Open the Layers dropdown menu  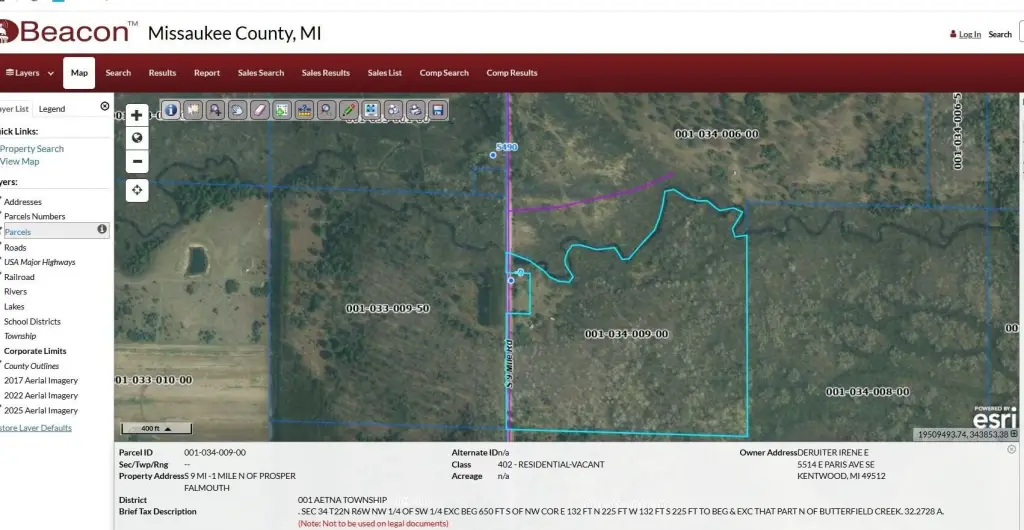29,73
